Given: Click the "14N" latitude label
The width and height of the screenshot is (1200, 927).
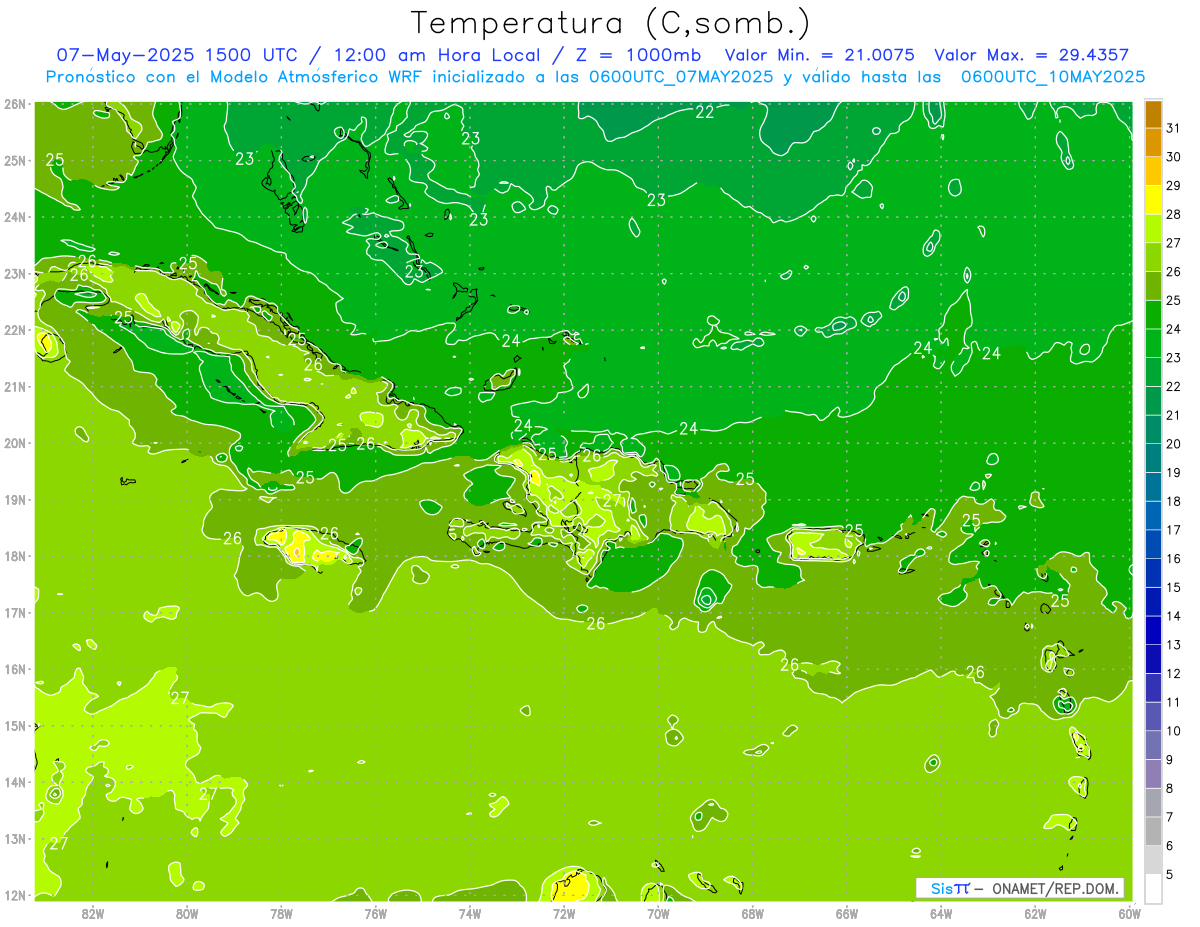Looking at the screenshot, I should (15, 782).
